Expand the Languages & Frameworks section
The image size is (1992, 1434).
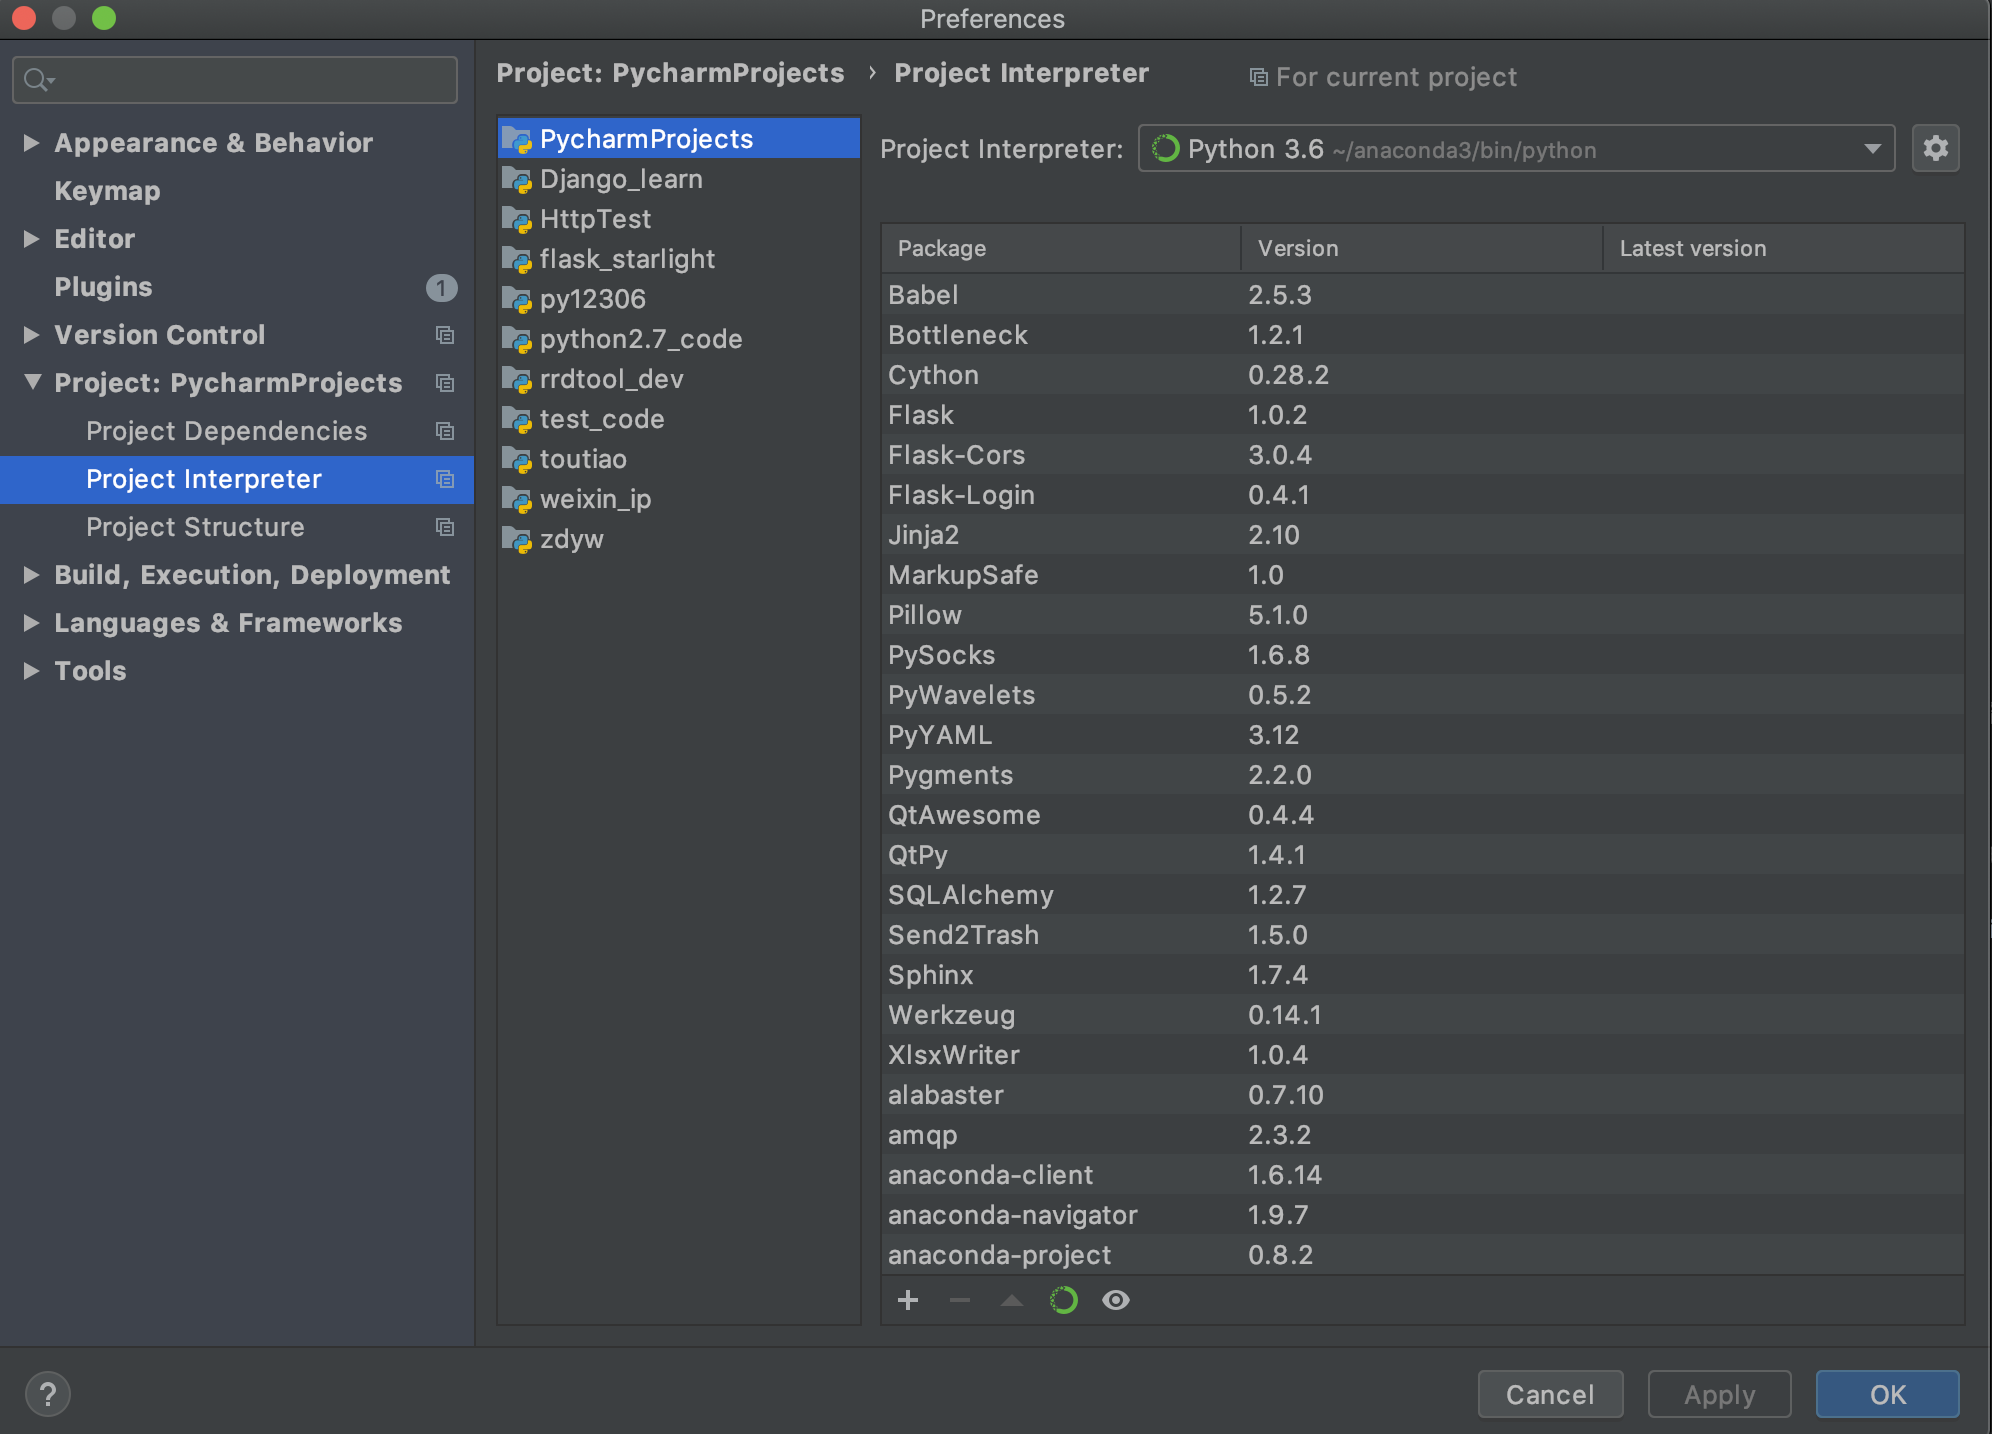tap(31, 623)
